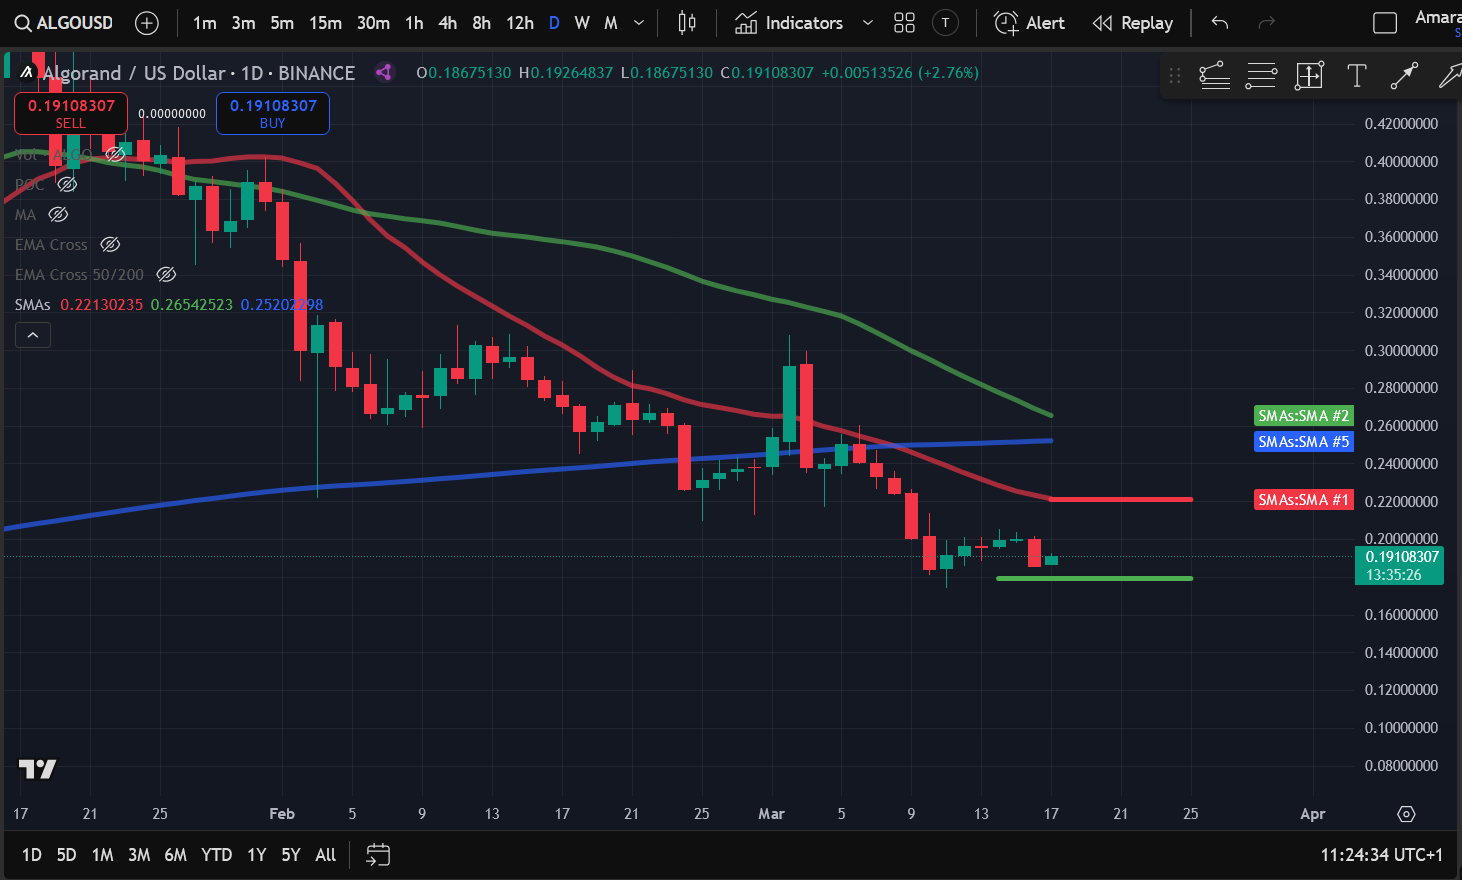Viewport: 1462px width, 880px height.
Task: Select the weekly W interval
Action: coord(582,23)
